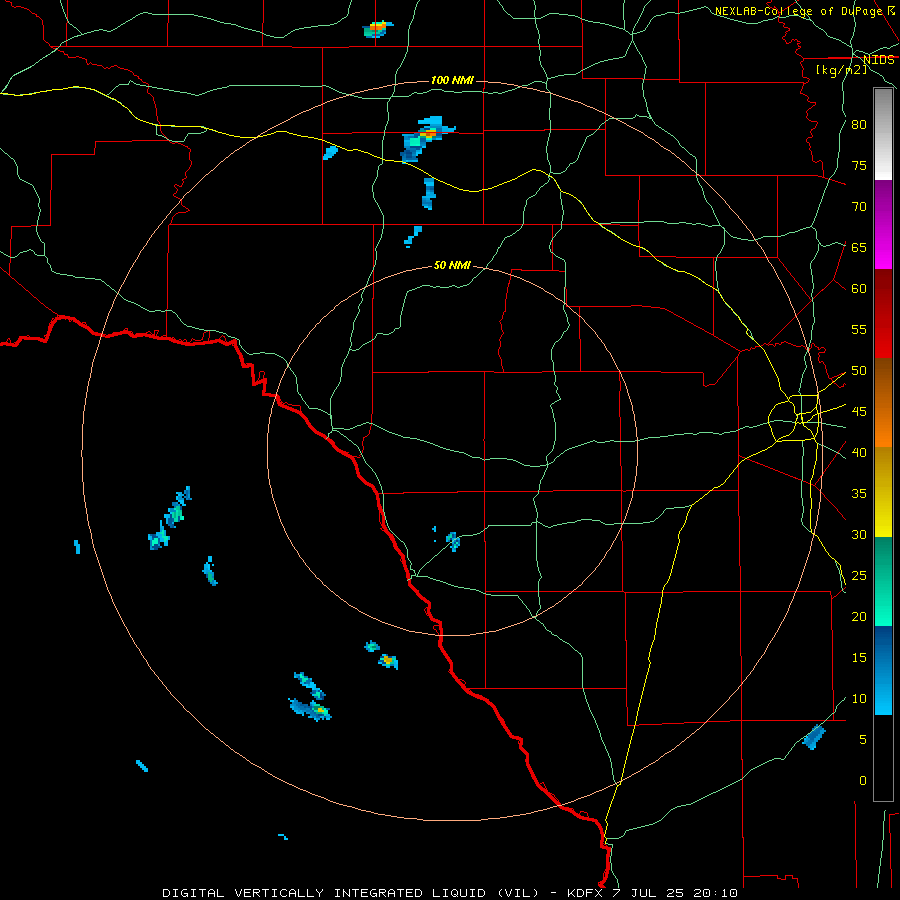Click the [kg/m2] units label
This screenshot has width=900, height=900.
tap(842, 70)
